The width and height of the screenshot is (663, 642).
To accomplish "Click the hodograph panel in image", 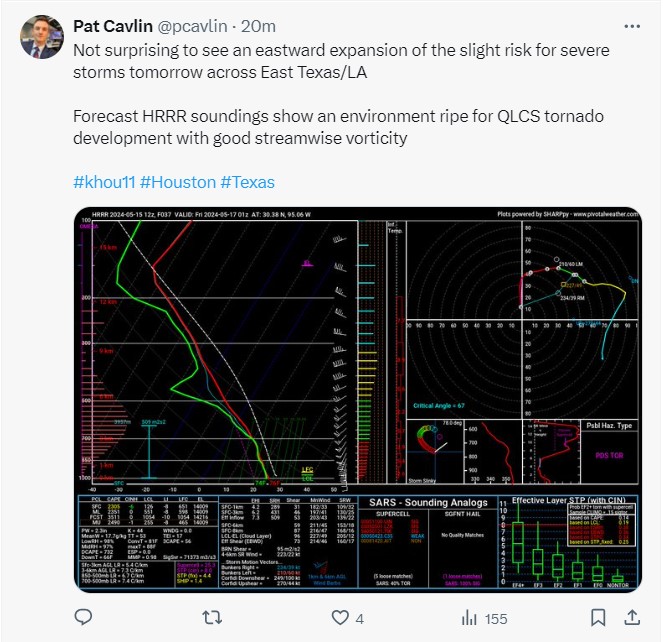I will click(x=522, y=319).
